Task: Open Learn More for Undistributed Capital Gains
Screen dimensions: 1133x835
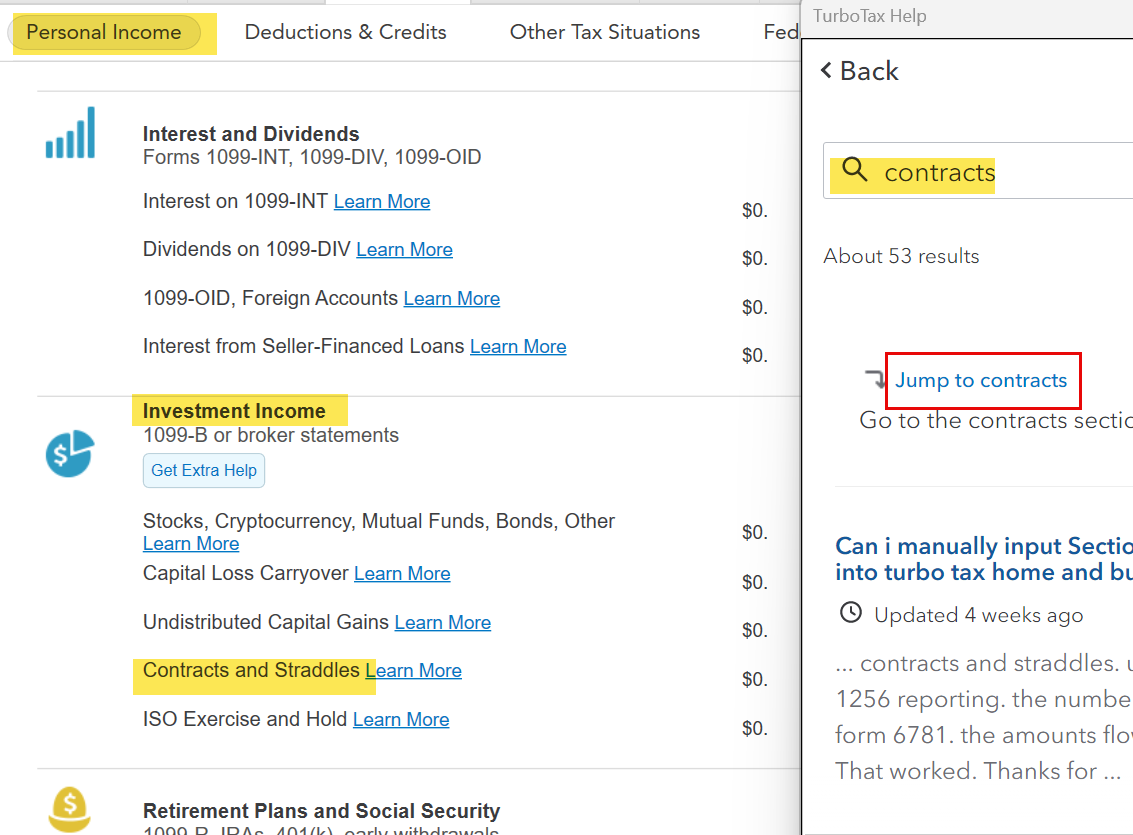Action: click(x=442, y=623)
